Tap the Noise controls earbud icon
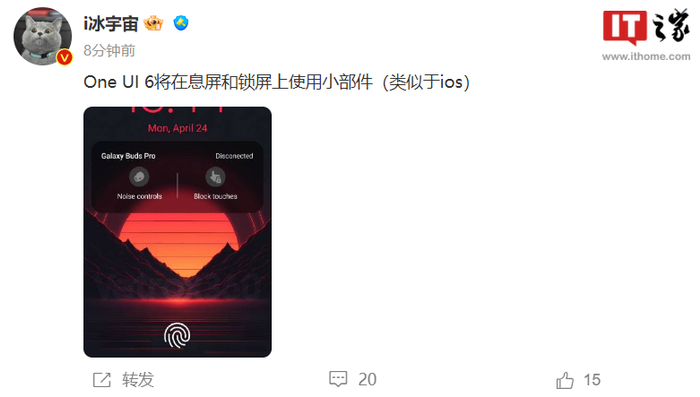 139,177
